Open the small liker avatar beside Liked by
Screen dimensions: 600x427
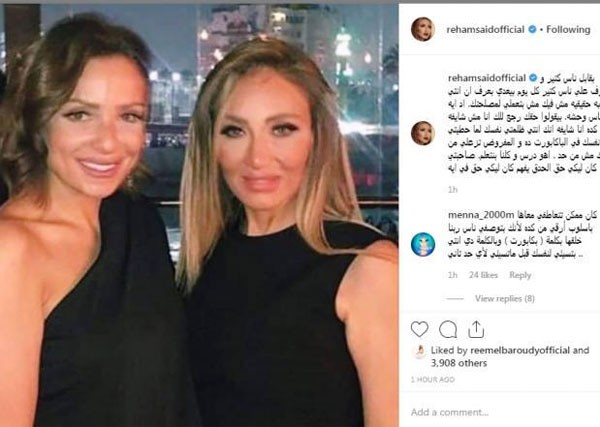pos(419,351)
